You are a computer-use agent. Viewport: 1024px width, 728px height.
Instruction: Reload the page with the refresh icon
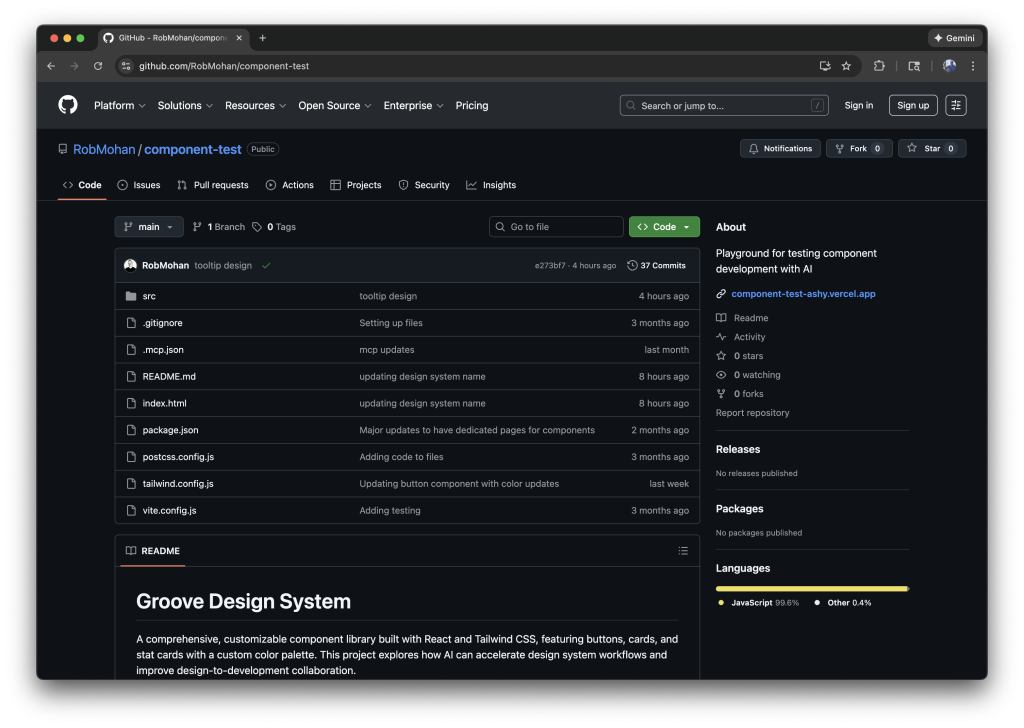tap(98, 66)
